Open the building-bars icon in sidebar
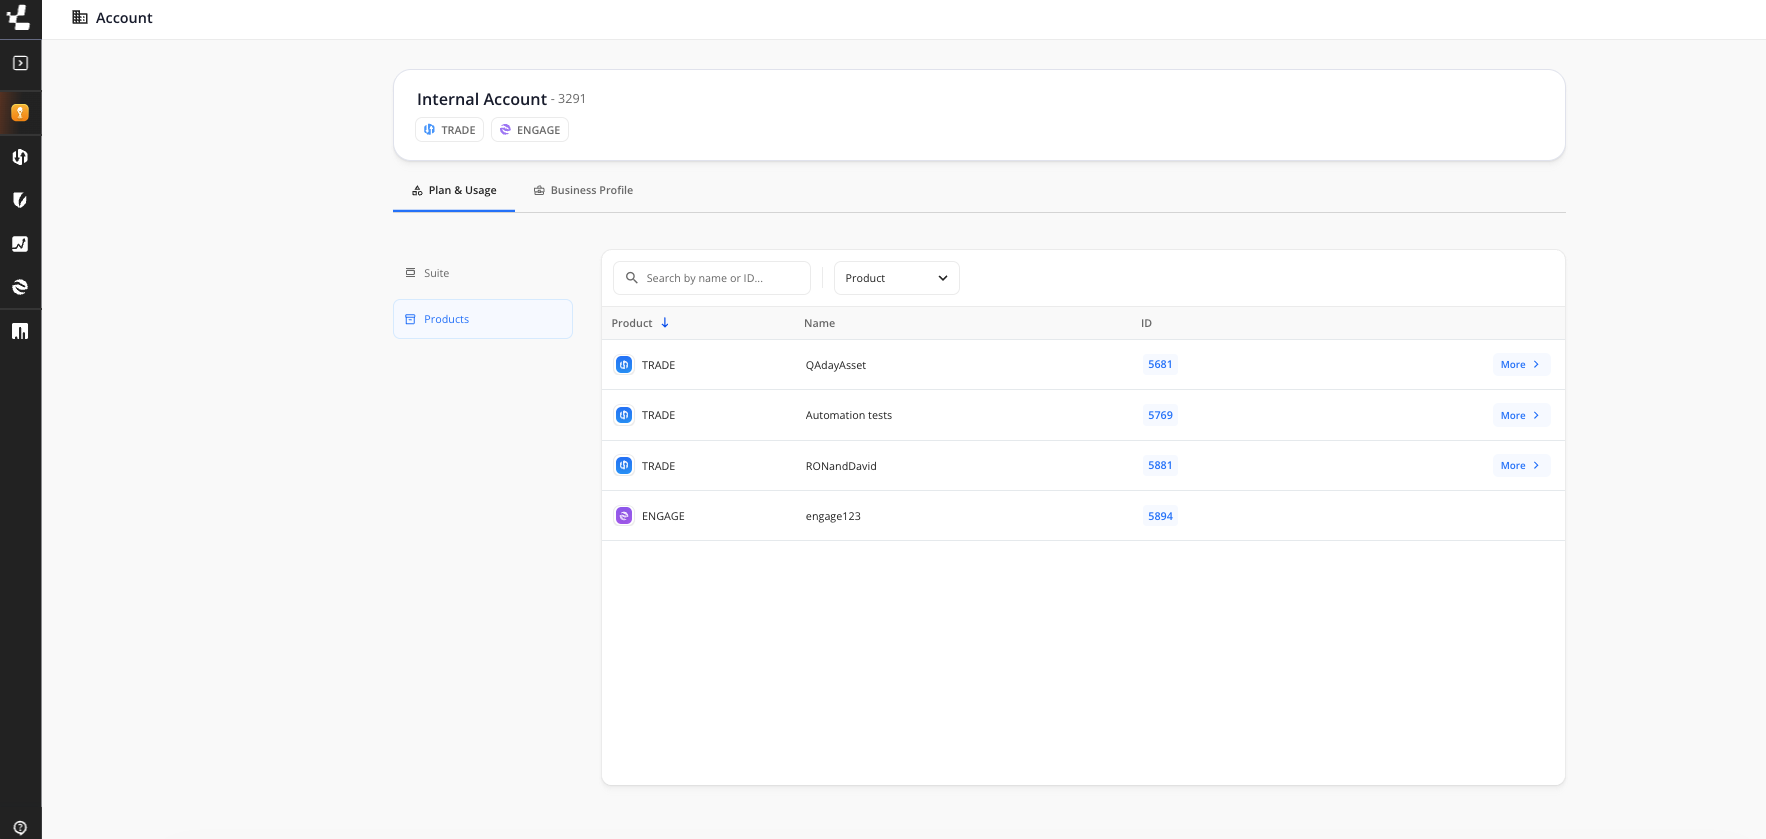 [20, 331]
